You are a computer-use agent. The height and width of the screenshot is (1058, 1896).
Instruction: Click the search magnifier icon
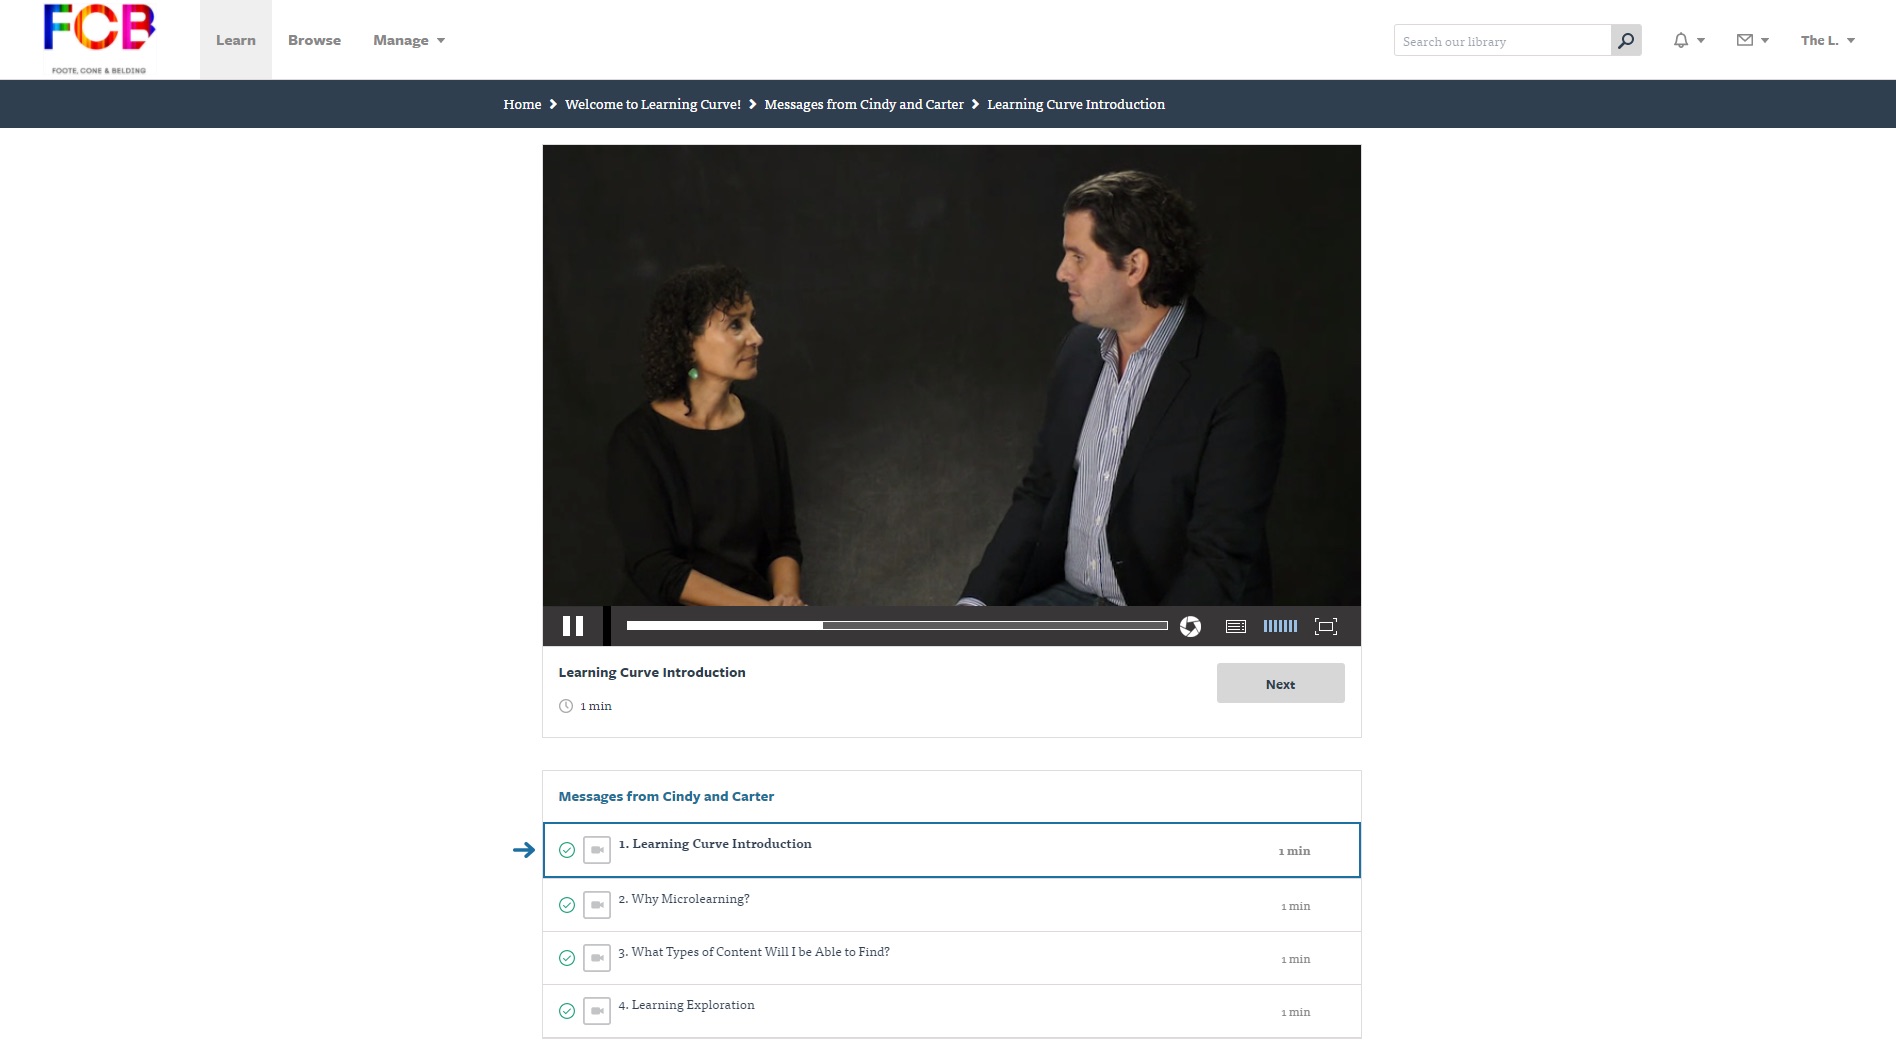tap(1626, 41)
